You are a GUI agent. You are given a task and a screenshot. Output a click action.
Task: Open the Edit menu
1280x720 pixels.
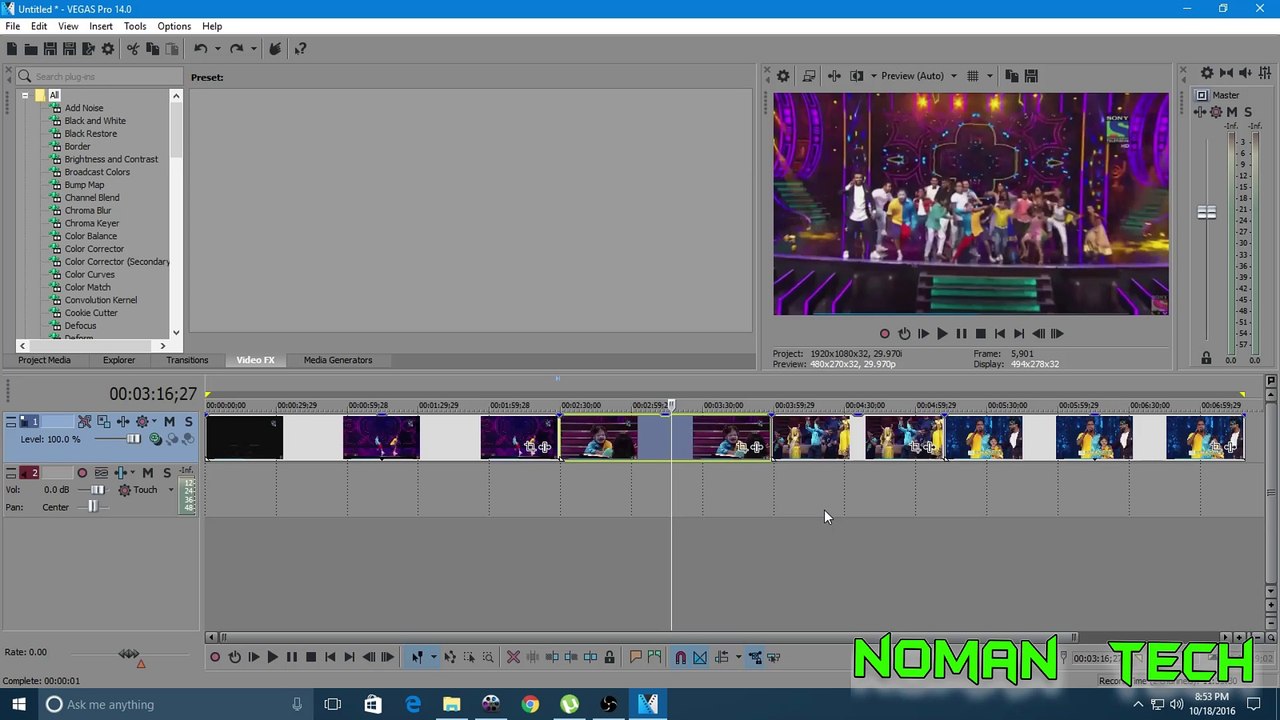39,26
